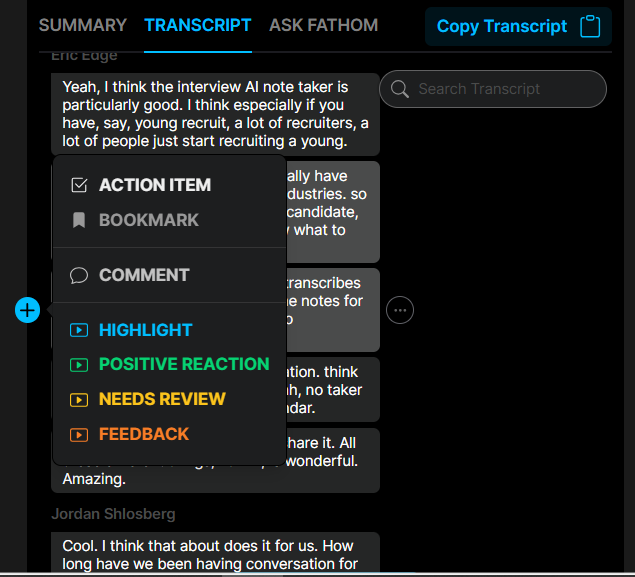Open the three-dots more options button
635x577 pixels.
[400, 310]
